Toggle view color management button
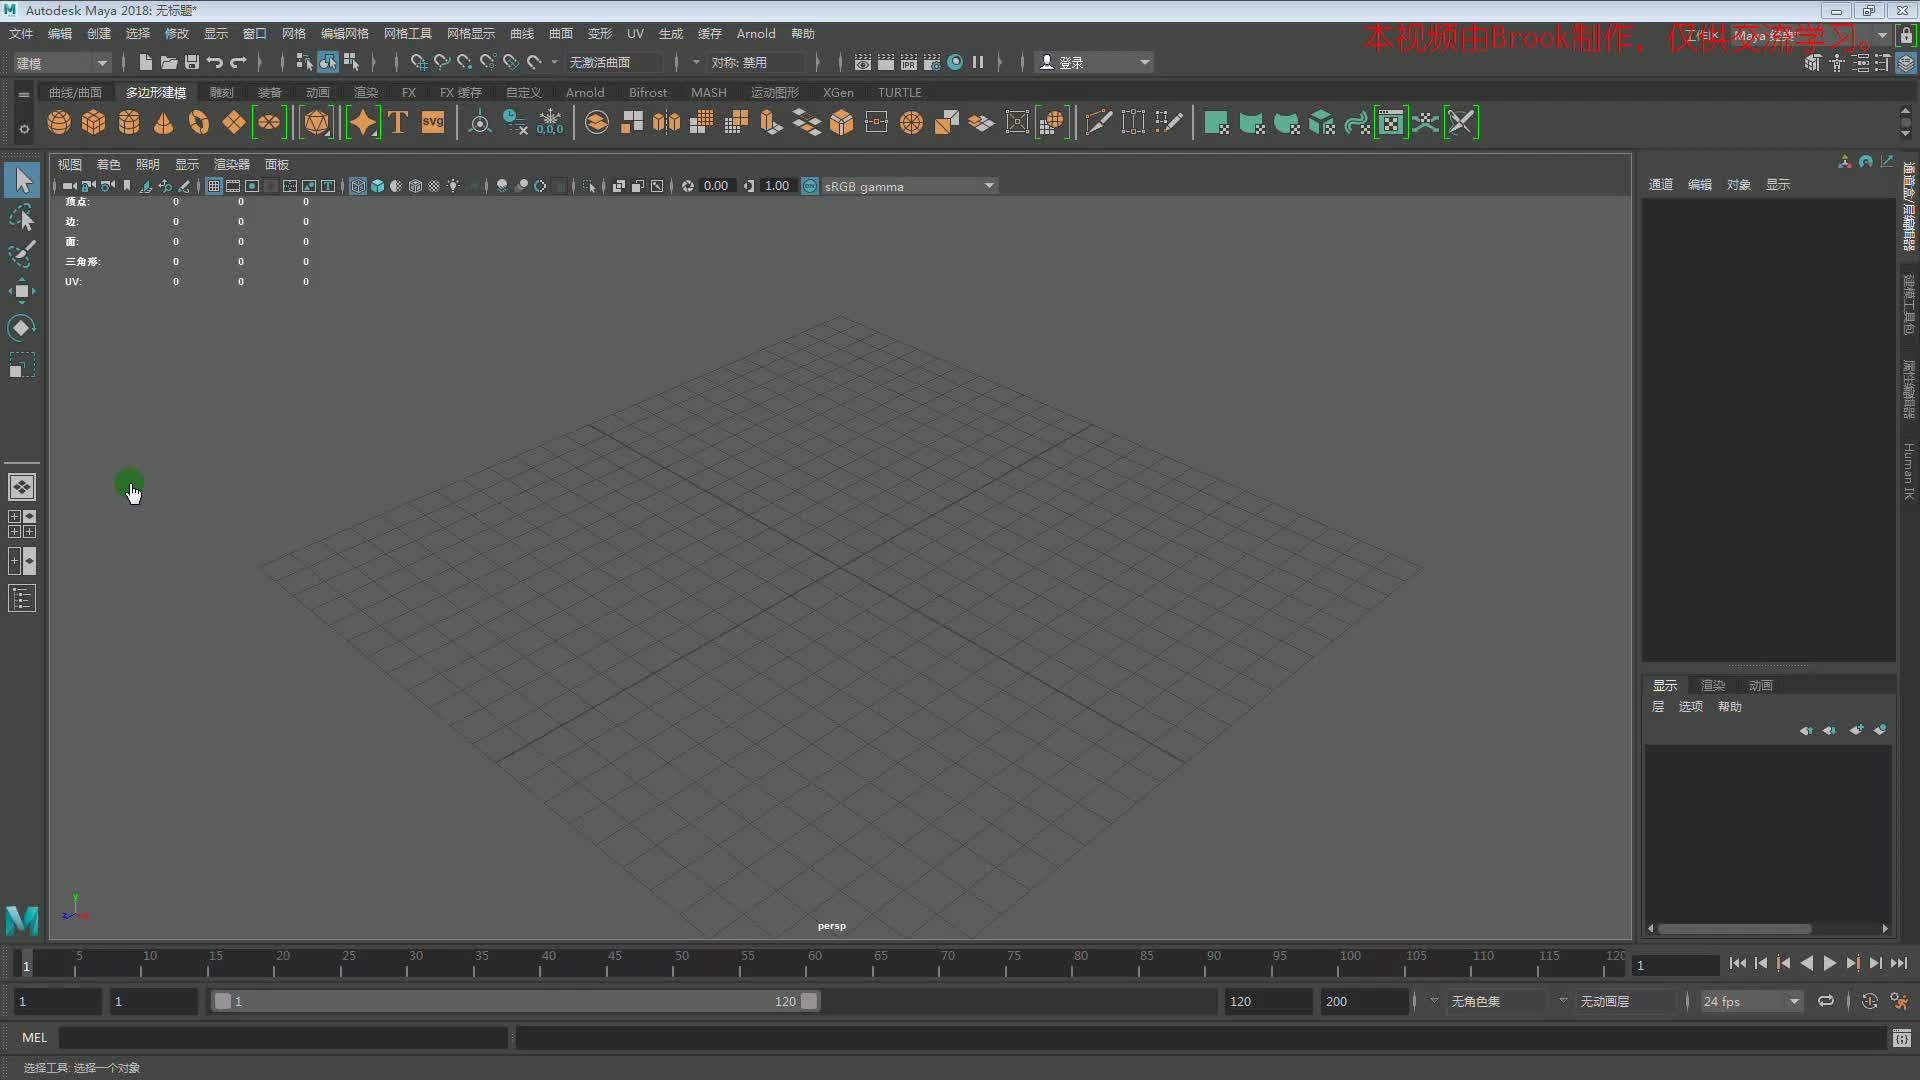This screenshot has height=1080, width=1920. coord(810,186)
